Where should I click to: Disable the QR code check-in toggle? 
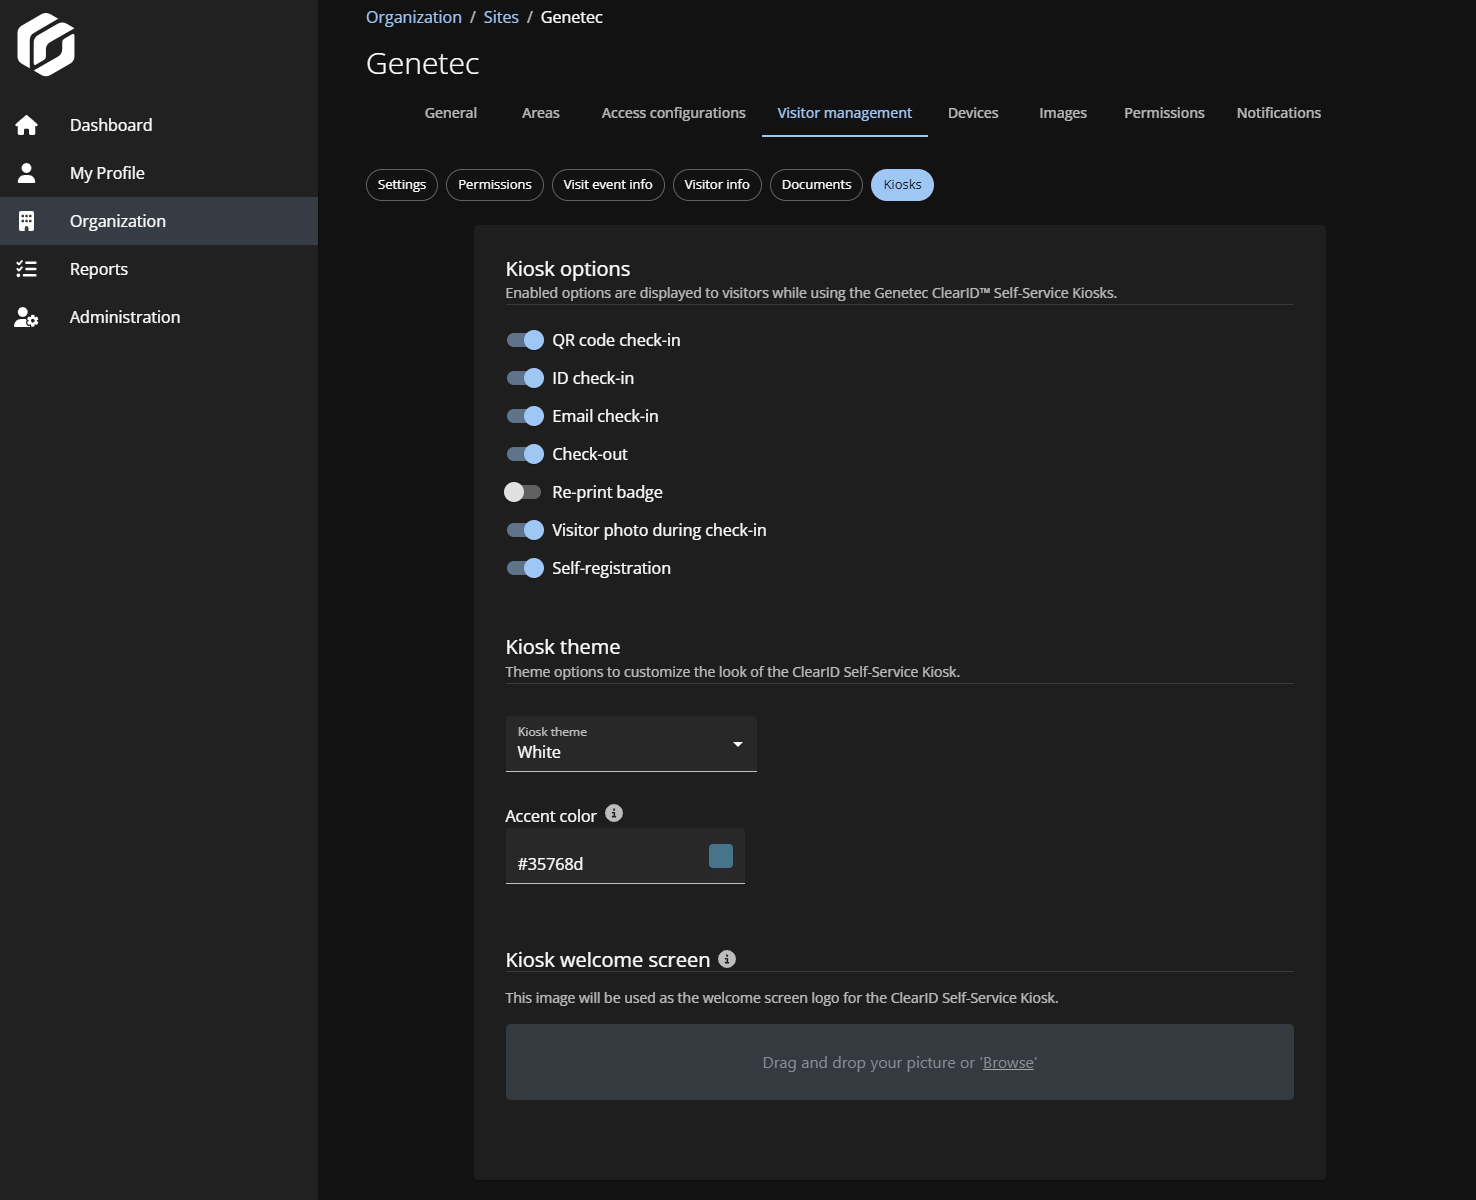click(x=524, y=340)
